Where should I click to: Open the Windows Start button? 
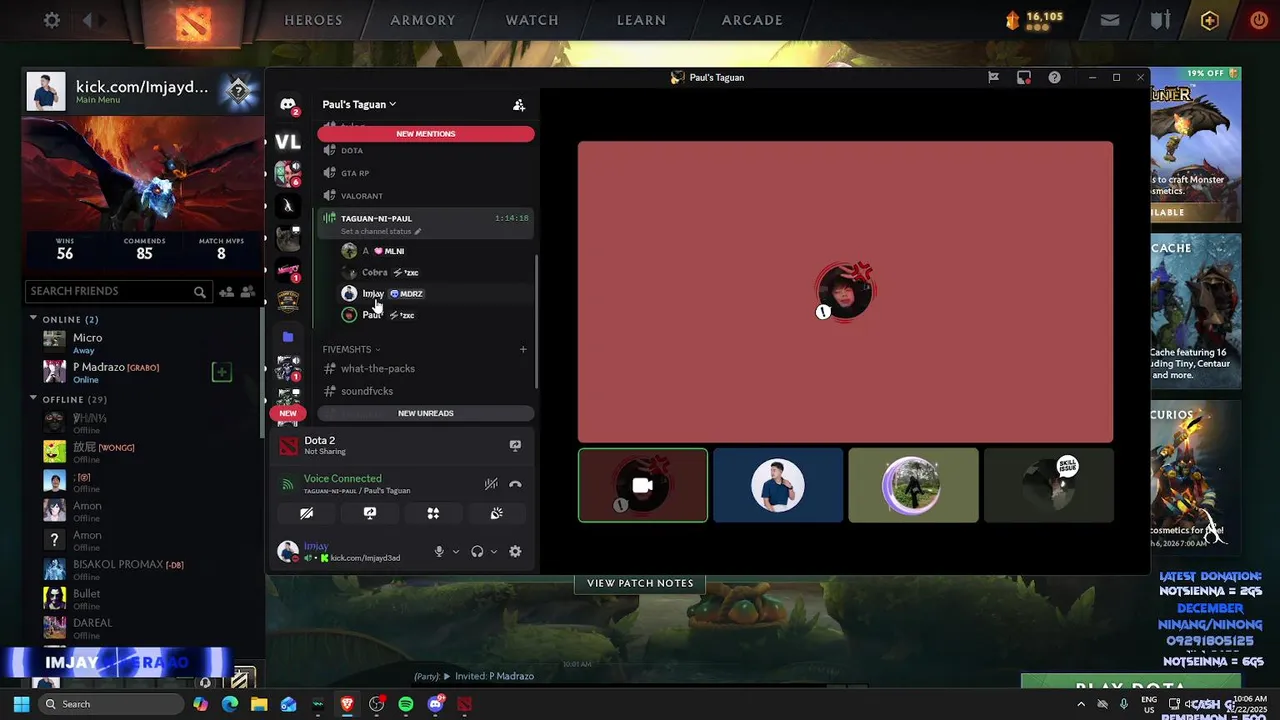(x=21, y=704)
